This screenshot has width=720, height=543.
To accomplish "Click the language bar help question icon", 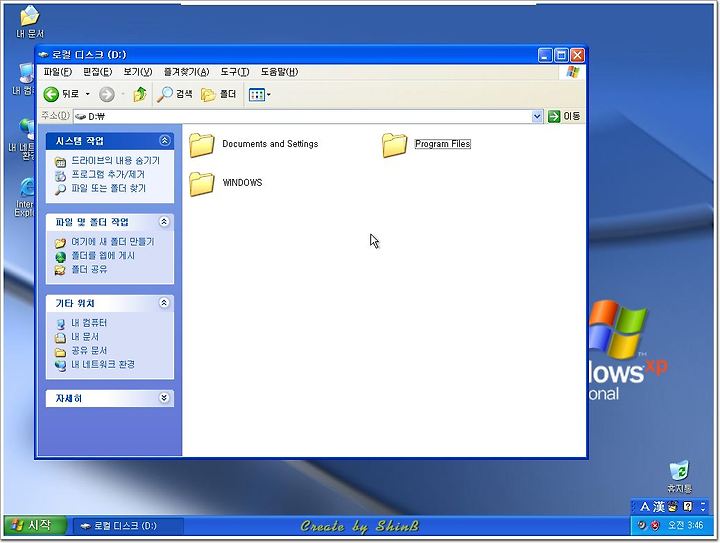I will tap(687, 506).
